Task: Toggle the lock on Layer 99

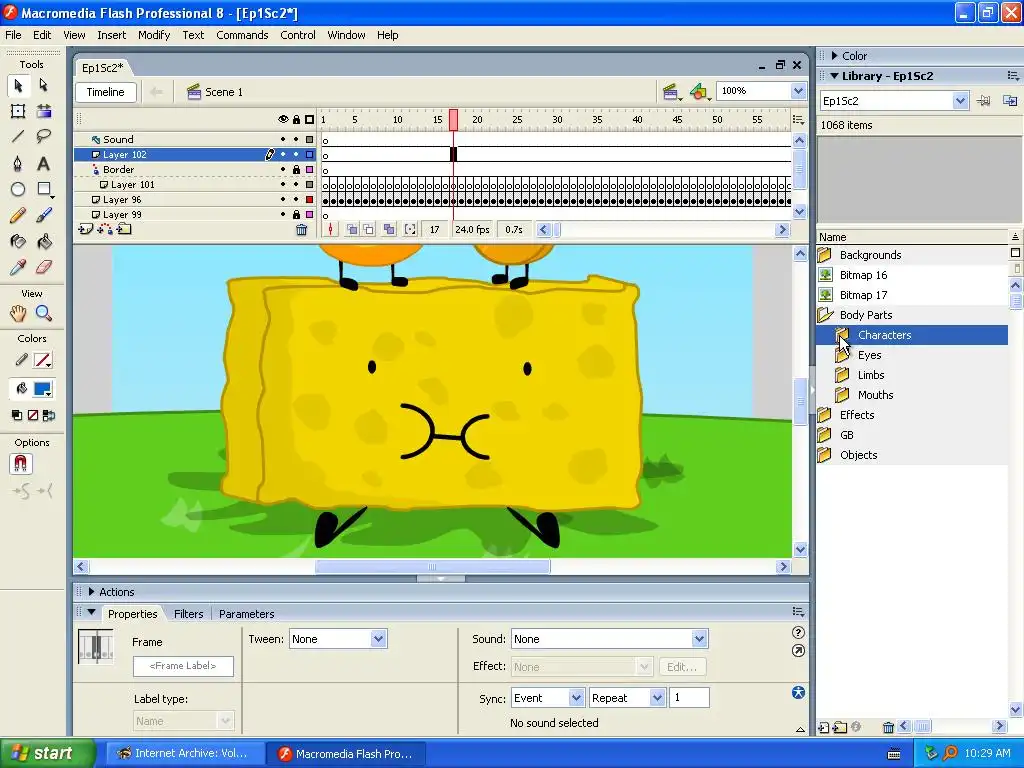Action: click(296, 215)
